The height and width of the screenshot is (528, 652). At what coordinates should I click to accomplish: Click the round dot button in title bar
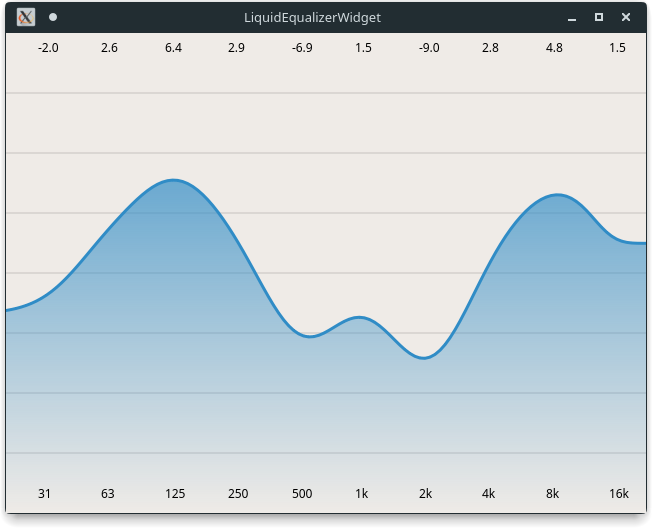pyautogui.click(x=53, y=17)
